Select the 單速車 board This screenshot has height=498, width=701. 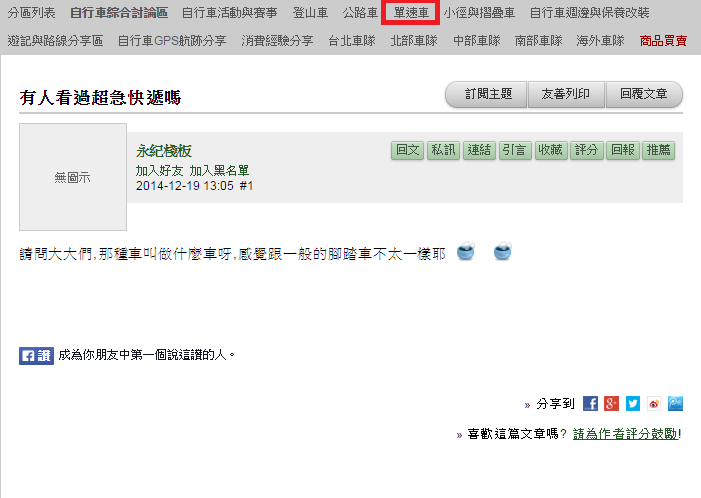(x=411, y=13)
